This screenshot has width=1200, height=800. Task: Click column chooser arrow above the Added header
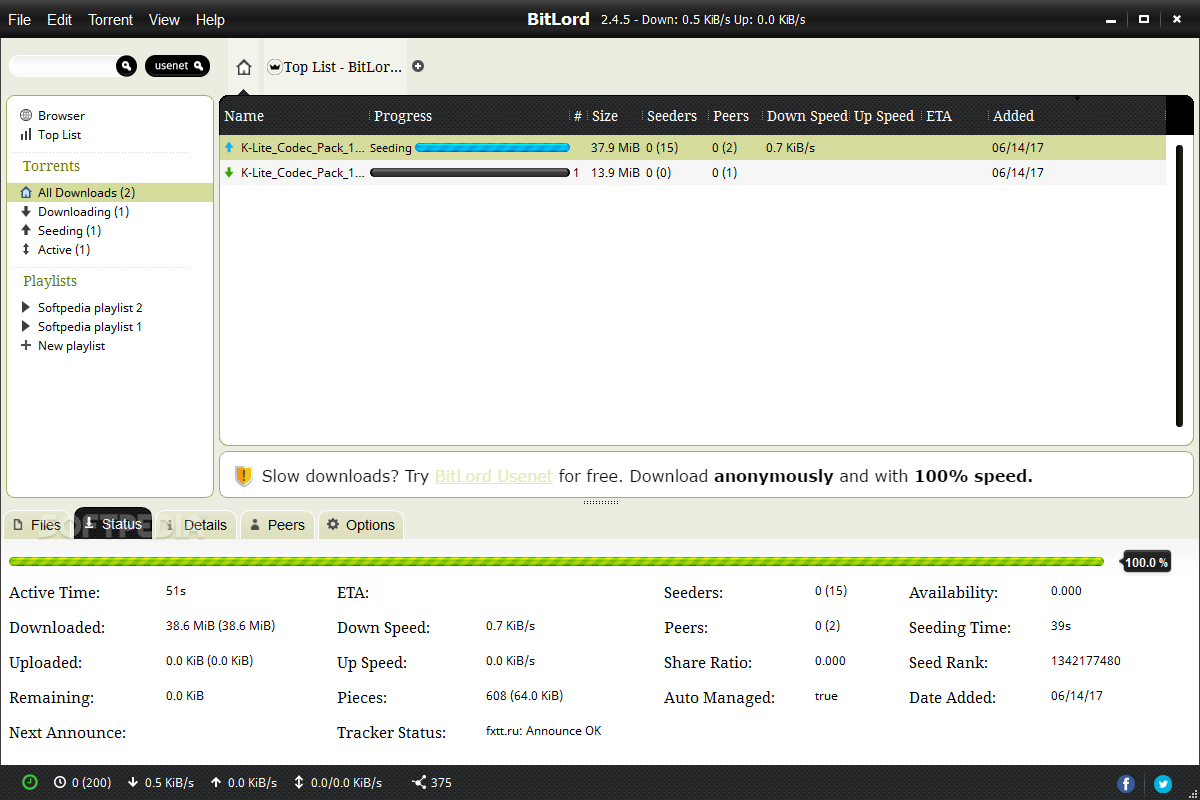[1077, 99]
